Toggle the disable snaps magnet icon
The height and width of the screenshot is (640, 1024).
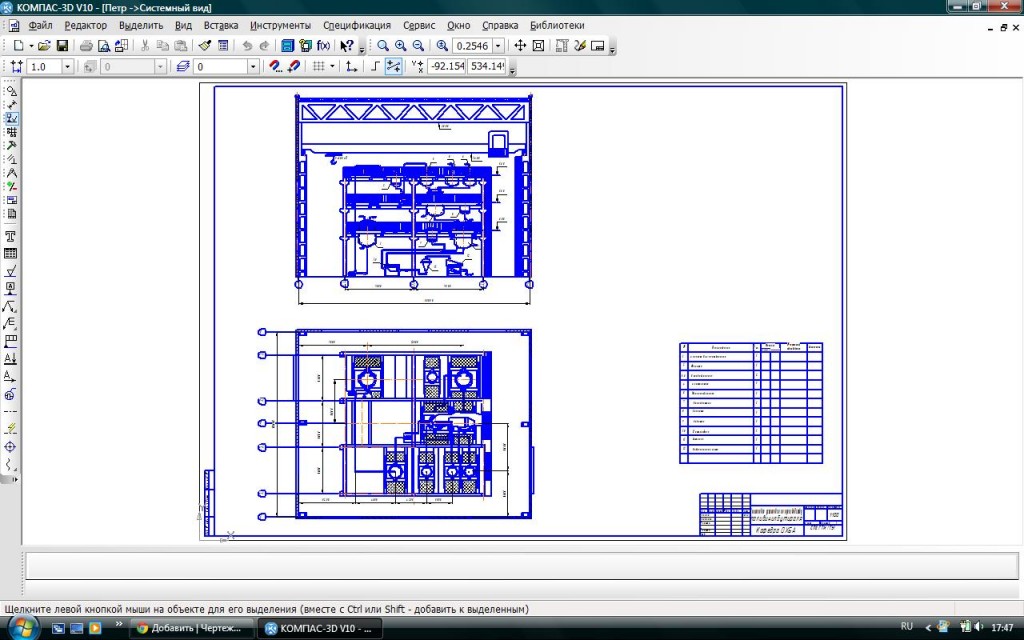pyautogui.click(x=293, y=67)
